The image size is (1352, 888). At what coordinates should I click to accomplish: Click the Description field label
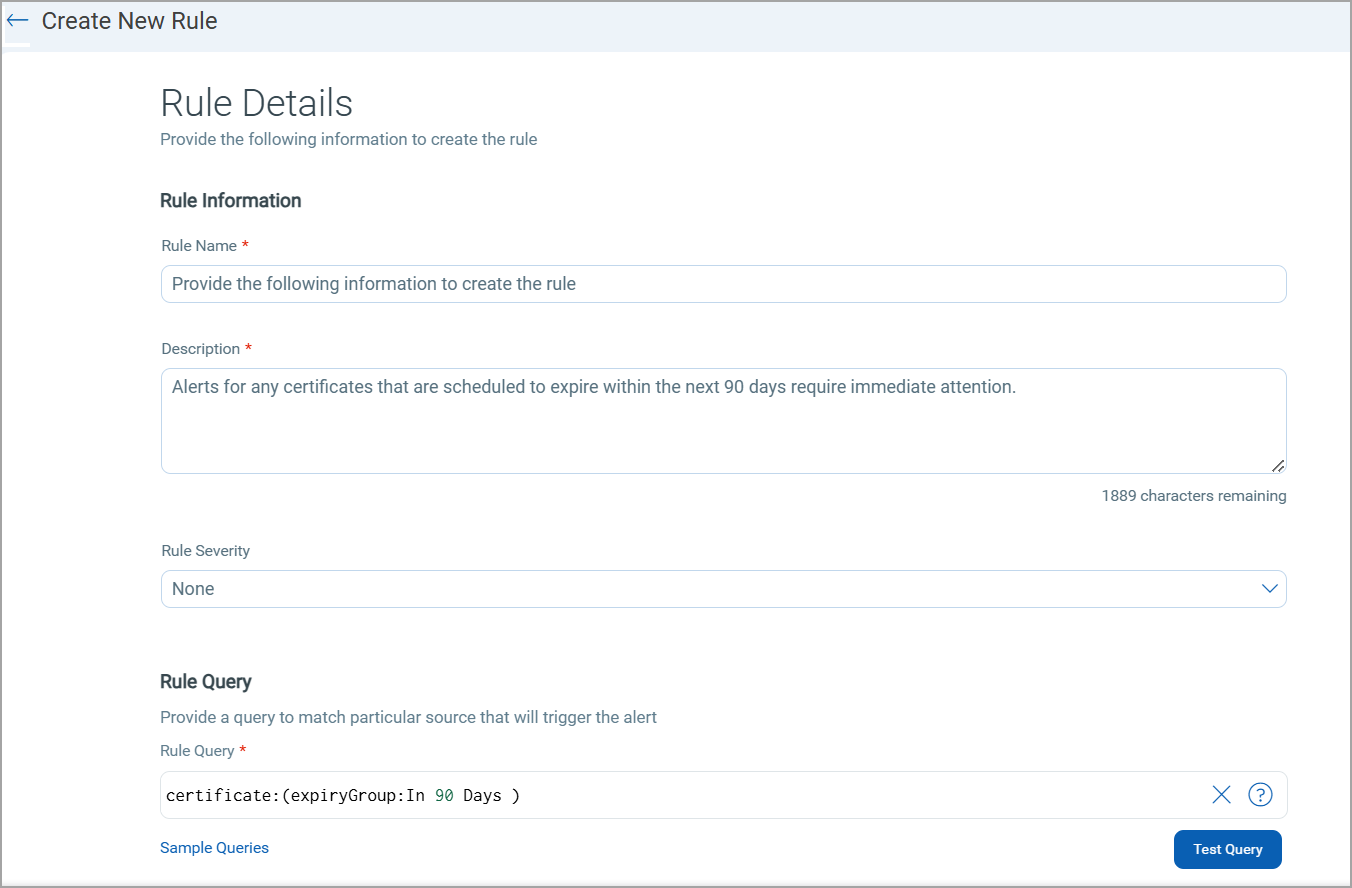pyautogui.click(x=200, y=349)
